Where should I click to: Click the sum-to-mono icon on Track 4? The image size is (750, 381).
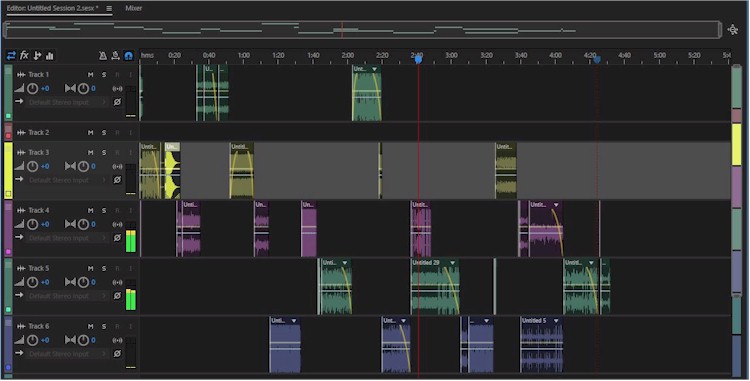pos(117,224)
